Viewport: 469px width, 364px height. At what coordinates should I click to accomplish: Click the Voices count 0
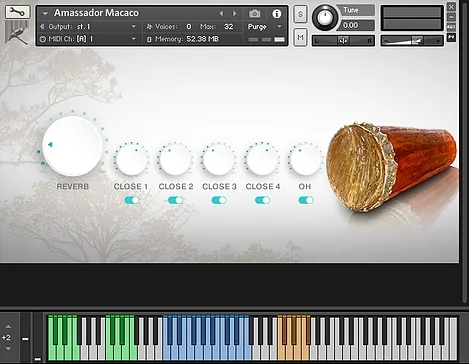point(189,26)
